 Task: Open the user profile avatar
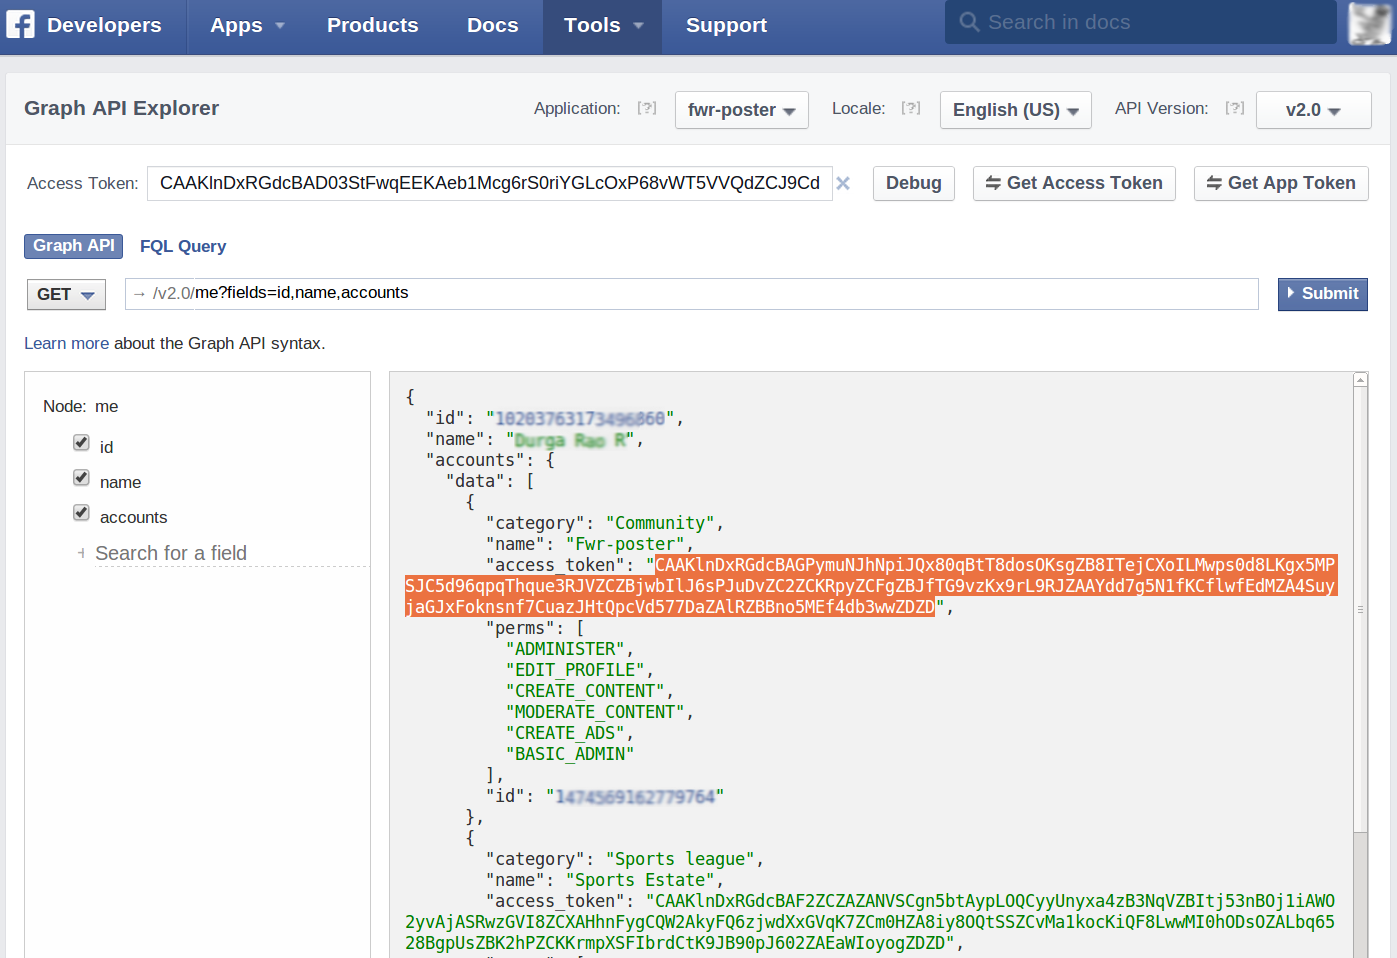coord(1369,24)
